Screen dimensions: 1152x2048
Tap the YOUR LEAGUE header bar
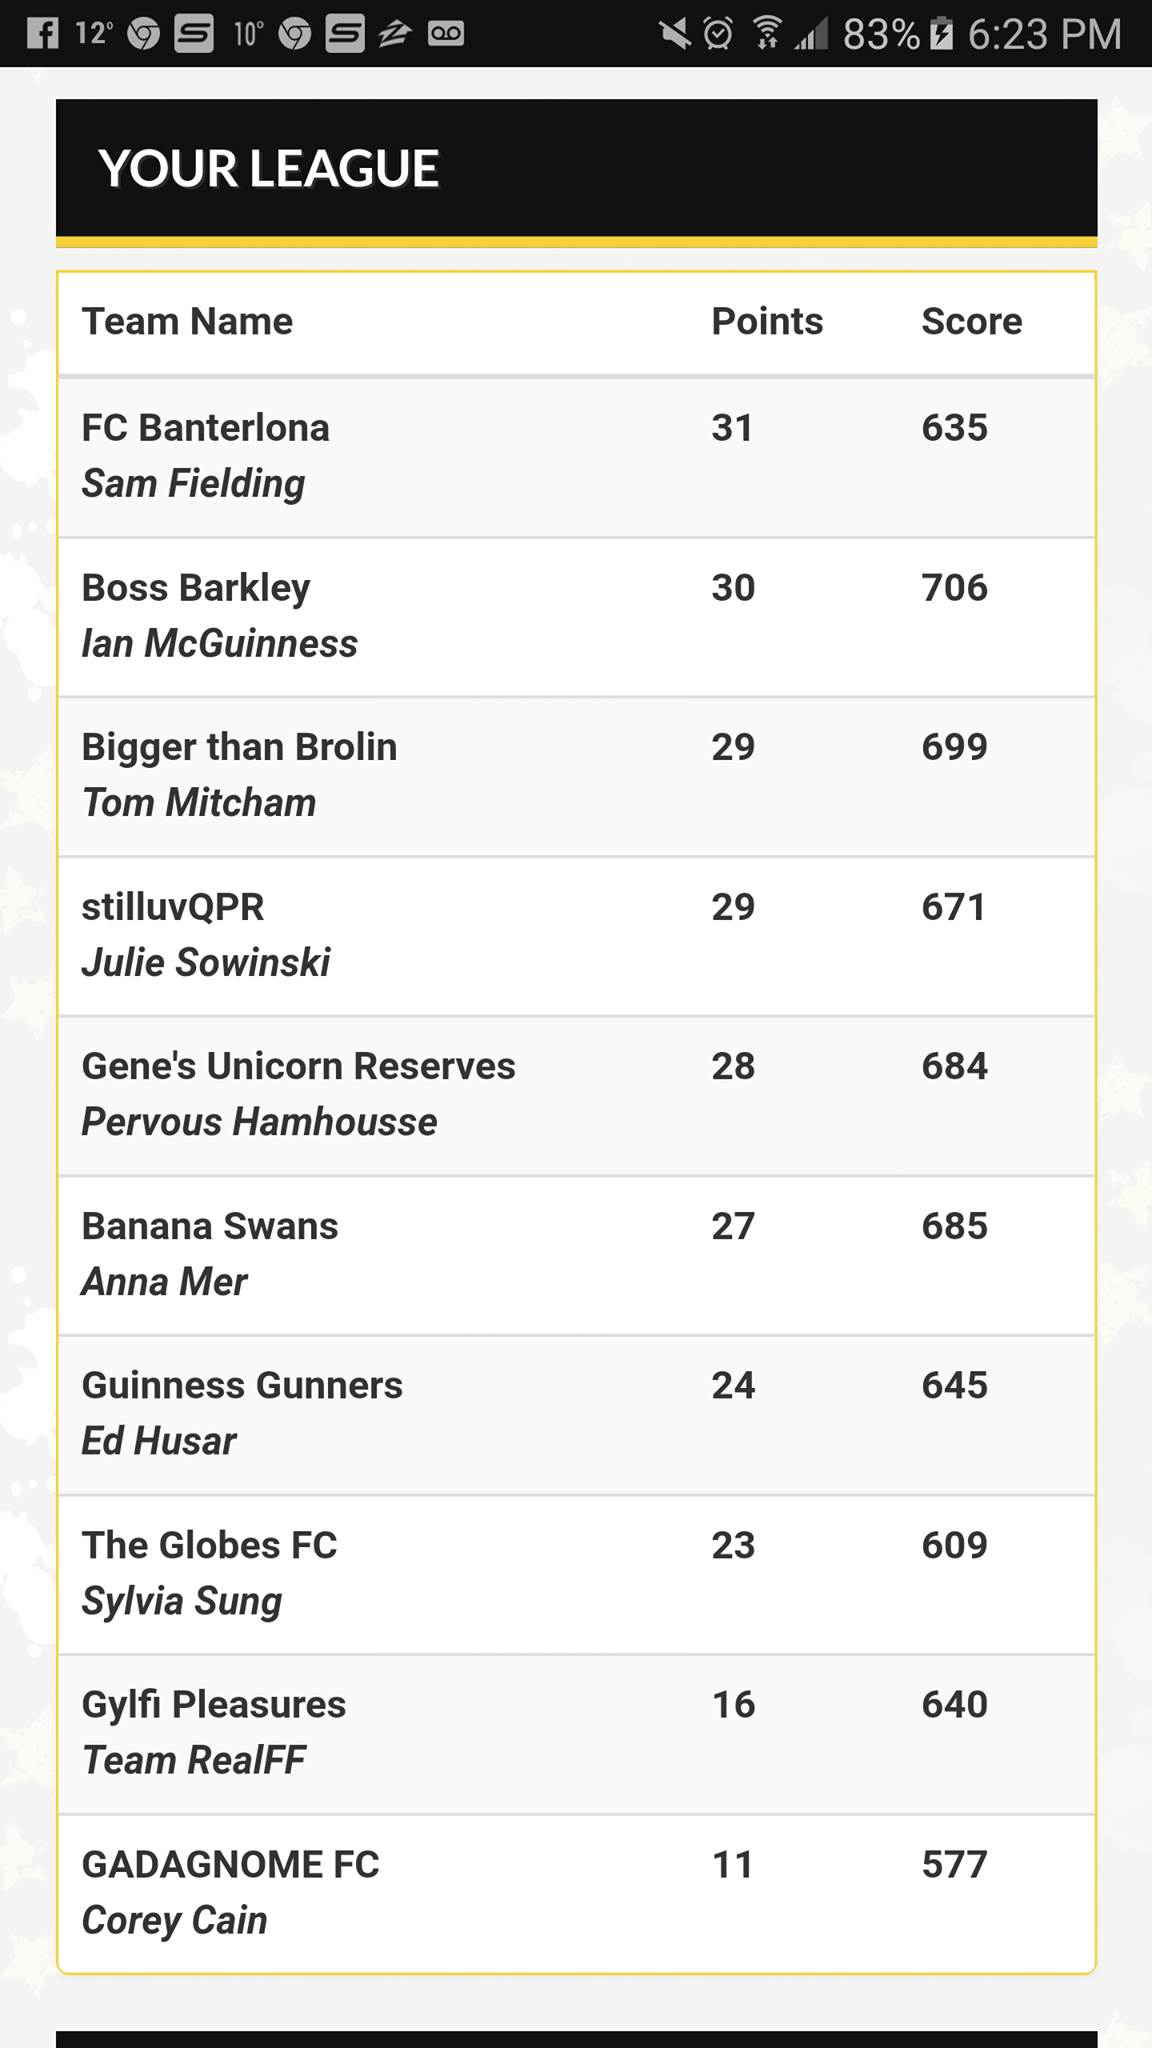(576, 168)
